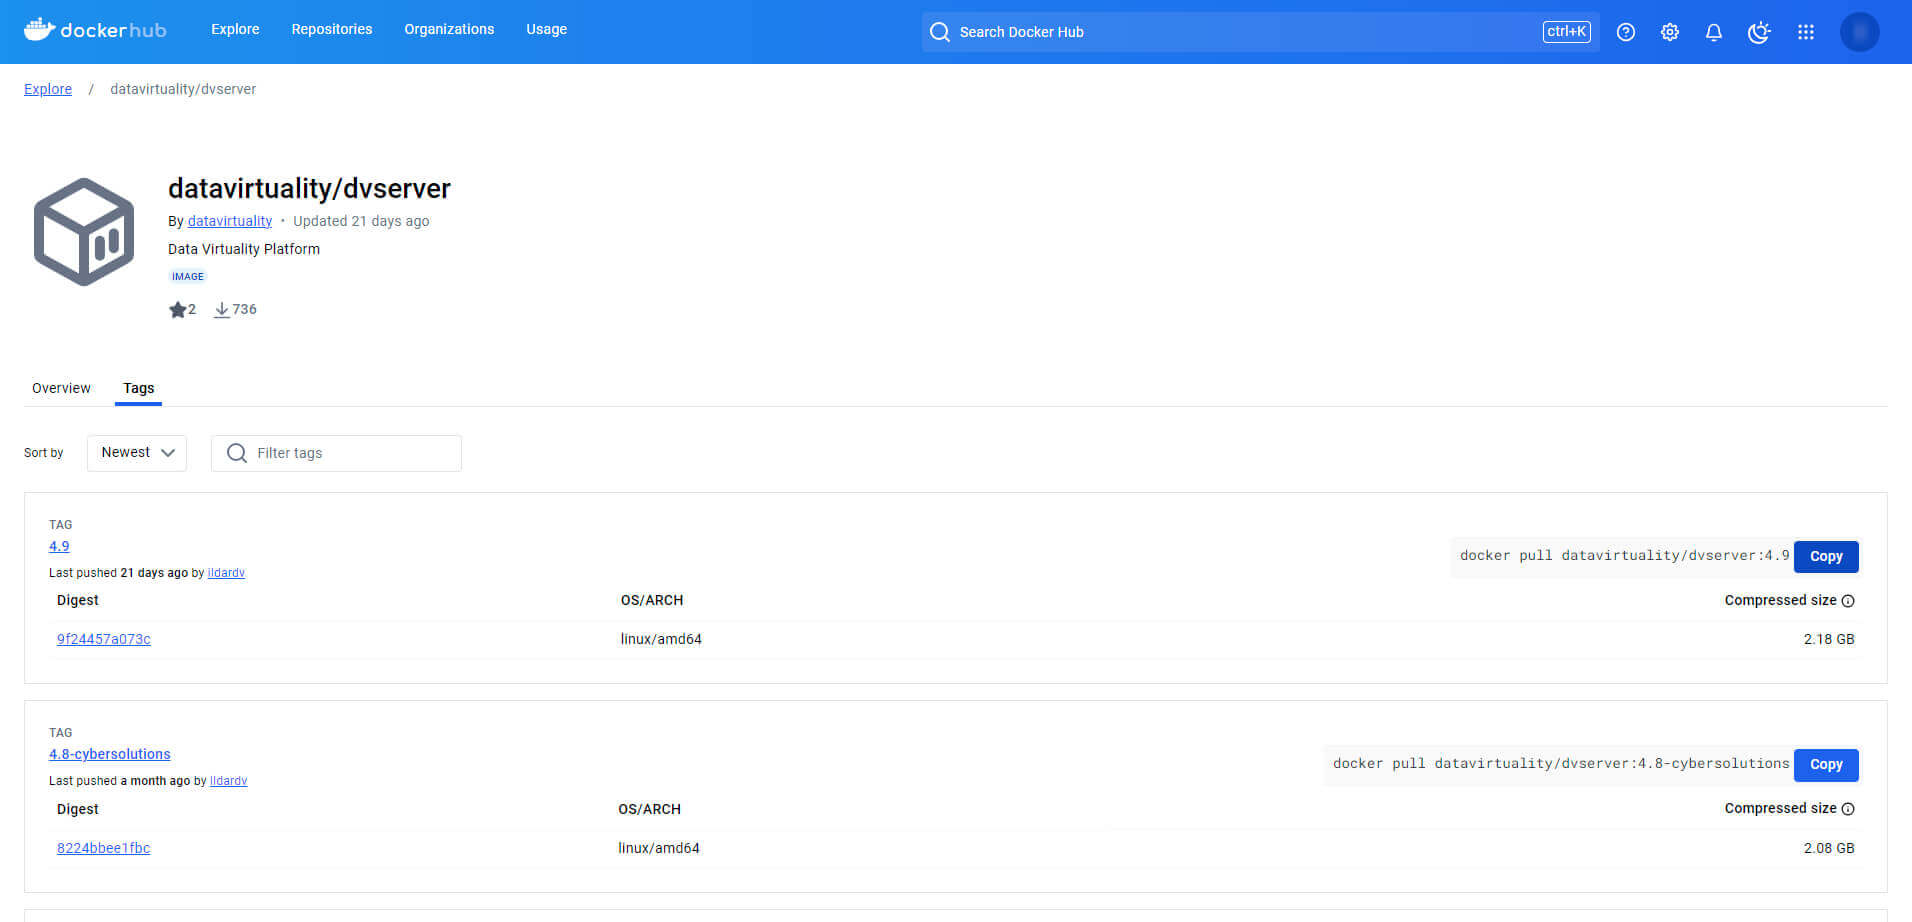The height and width of the screenshot is (922, 1912).
Task: Click the info icon beside Compressed size for 4.8-cybersolutions
Action: point(1848,809)
